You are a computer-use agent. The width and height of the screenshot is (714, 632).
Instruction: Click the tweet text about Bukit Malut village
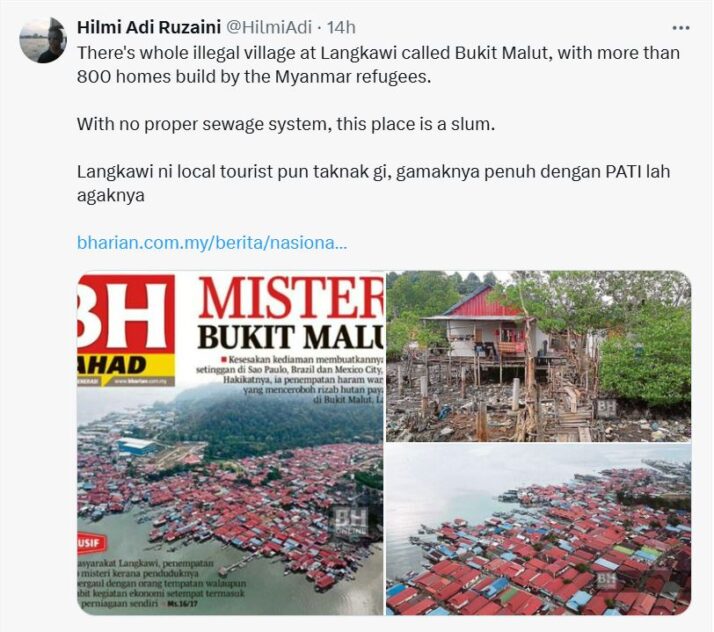click(378, 65)
